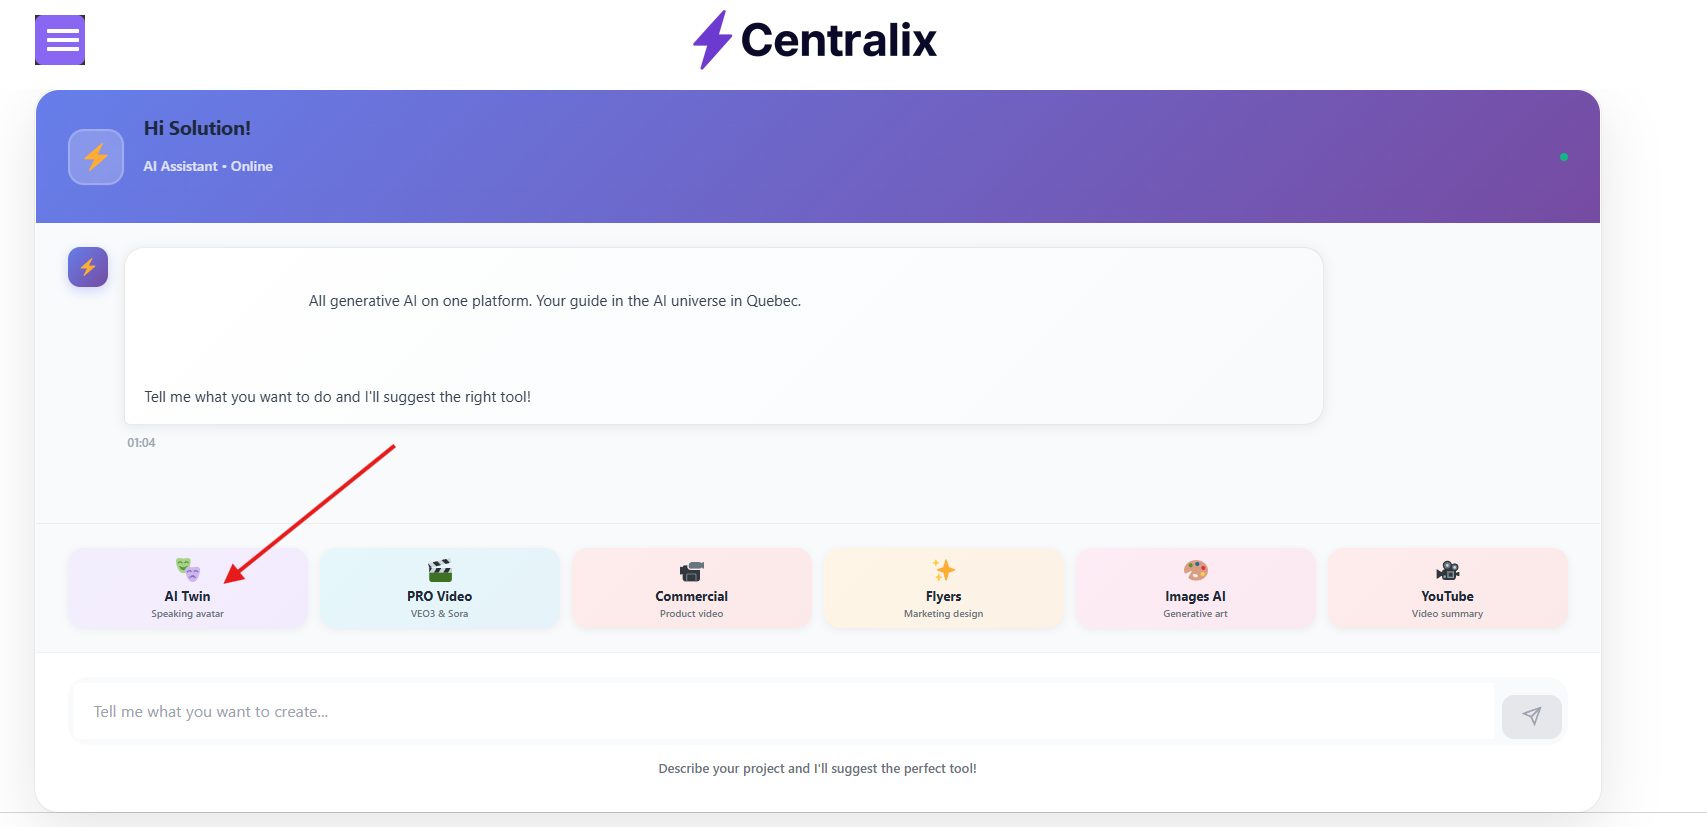Image resolution: width=1707 pixels, height=827 pixels.
Task: Click the Centralix lightning bolt logo
Action: pyautogui.click(x=712, y=40)
